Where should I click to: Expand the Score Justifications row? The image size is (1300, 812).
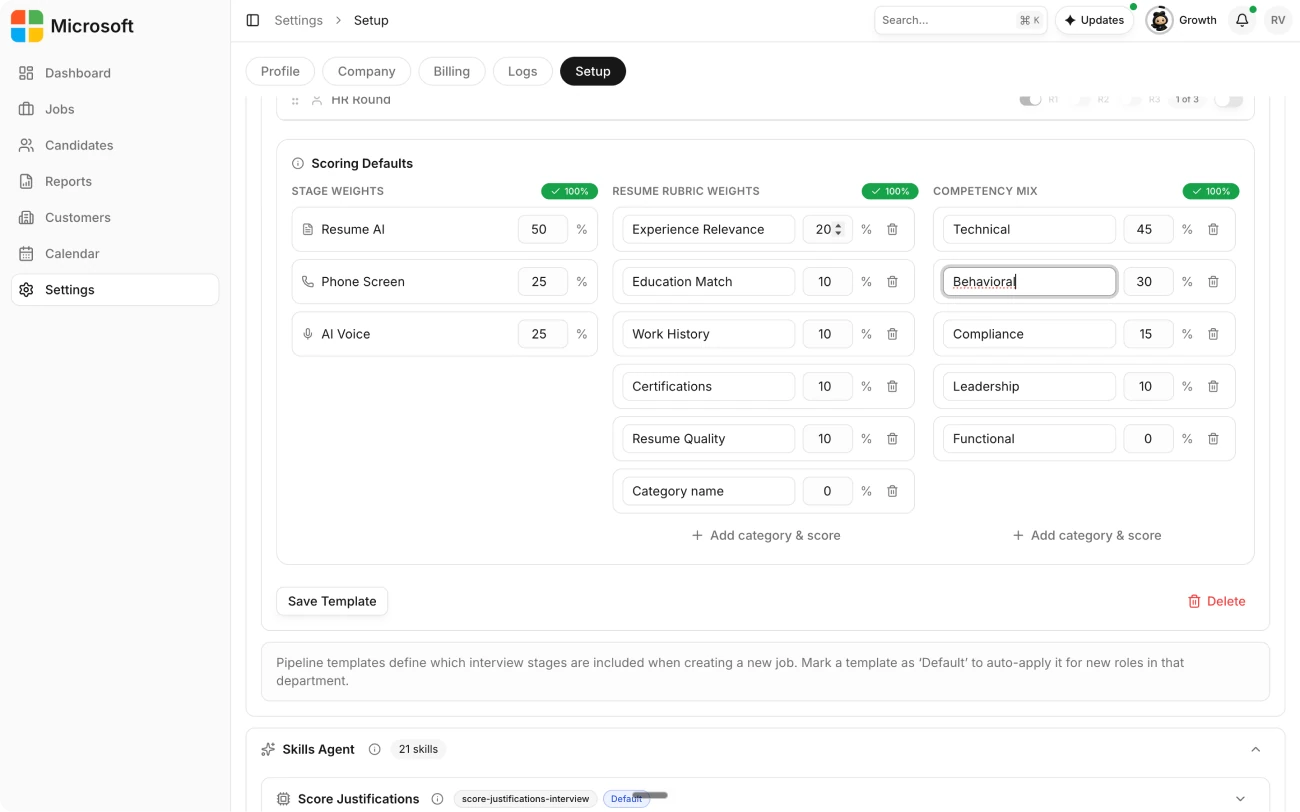[x=1241, y=799]
